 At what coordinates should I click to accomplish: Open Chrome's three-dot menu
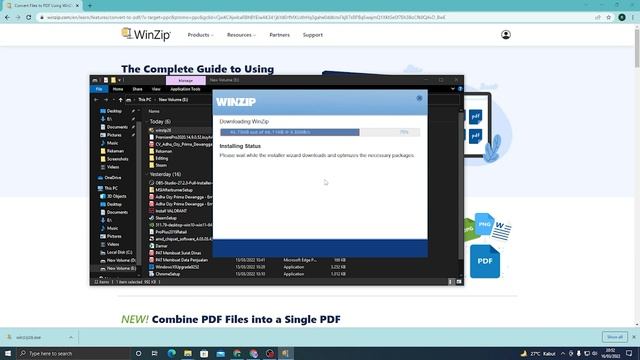(633, 18)
